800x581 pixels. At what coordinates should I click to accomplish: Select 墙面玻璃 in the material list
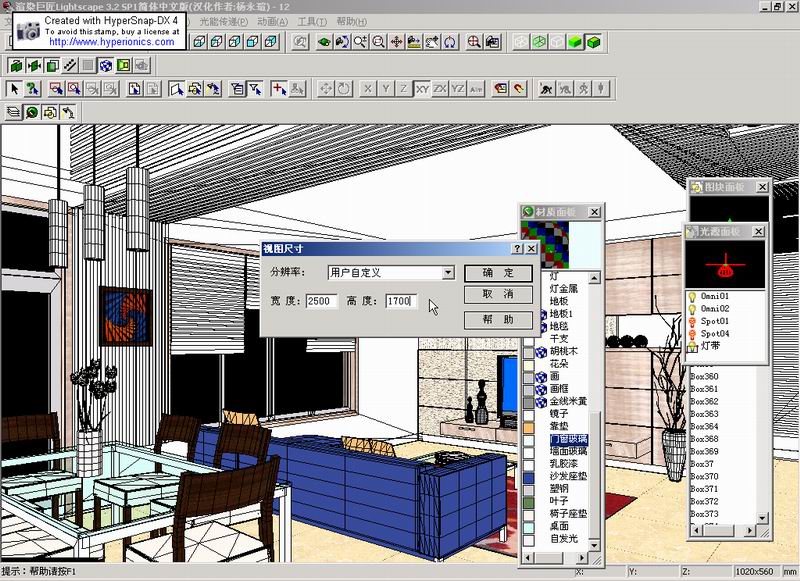568,451
